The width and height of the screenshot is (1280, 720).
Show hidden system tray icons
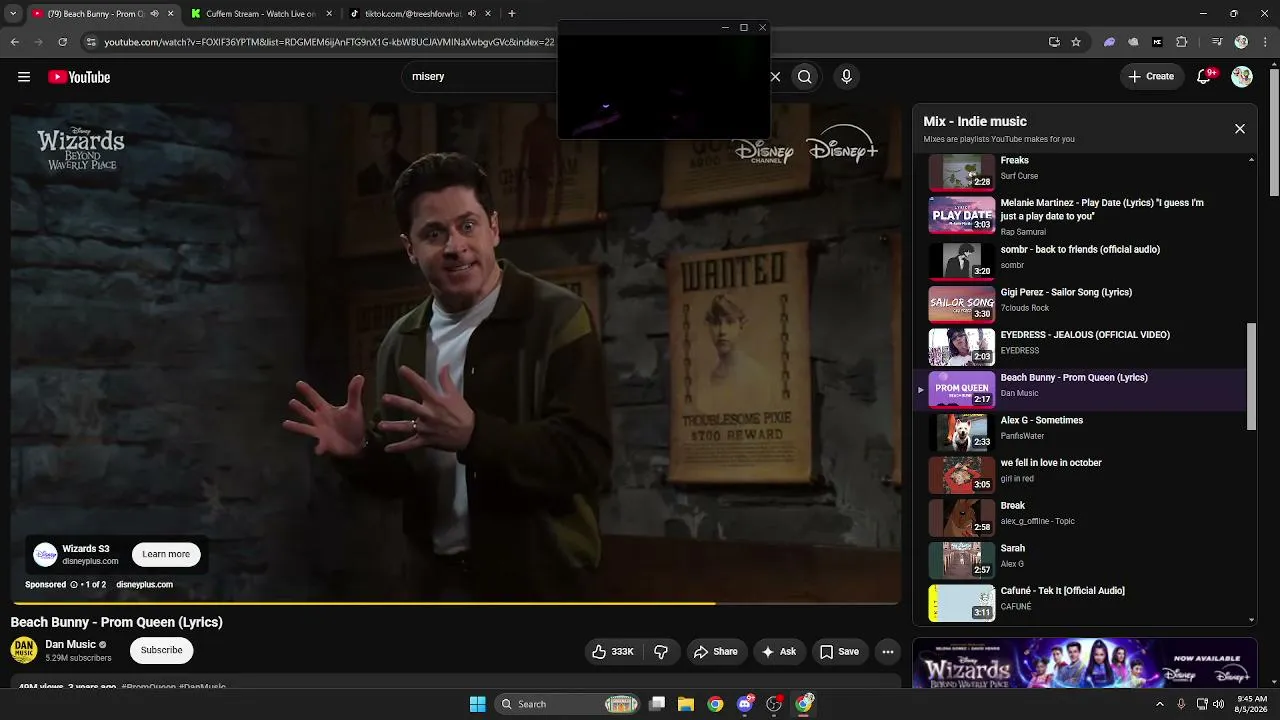[x=1160, y=704]
